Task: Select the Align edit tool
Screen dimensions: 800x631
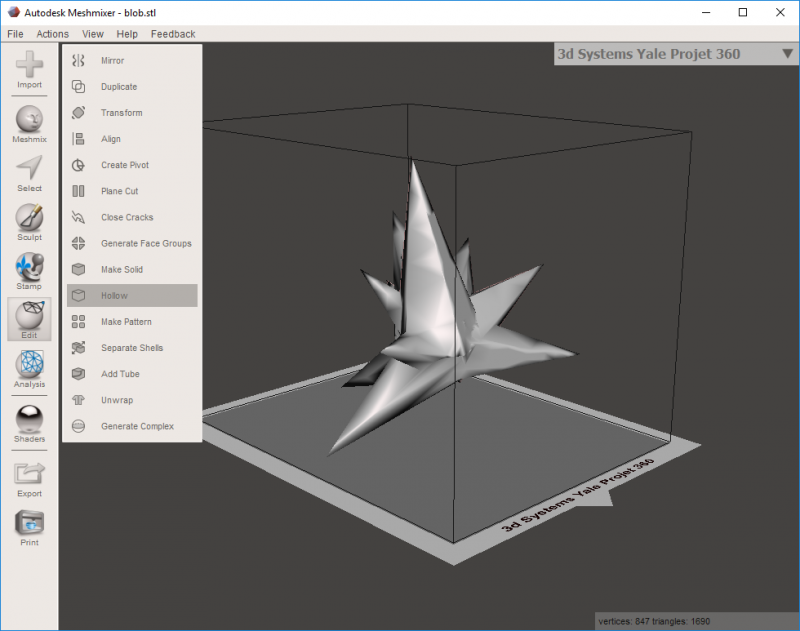Action: click(132, 139)
